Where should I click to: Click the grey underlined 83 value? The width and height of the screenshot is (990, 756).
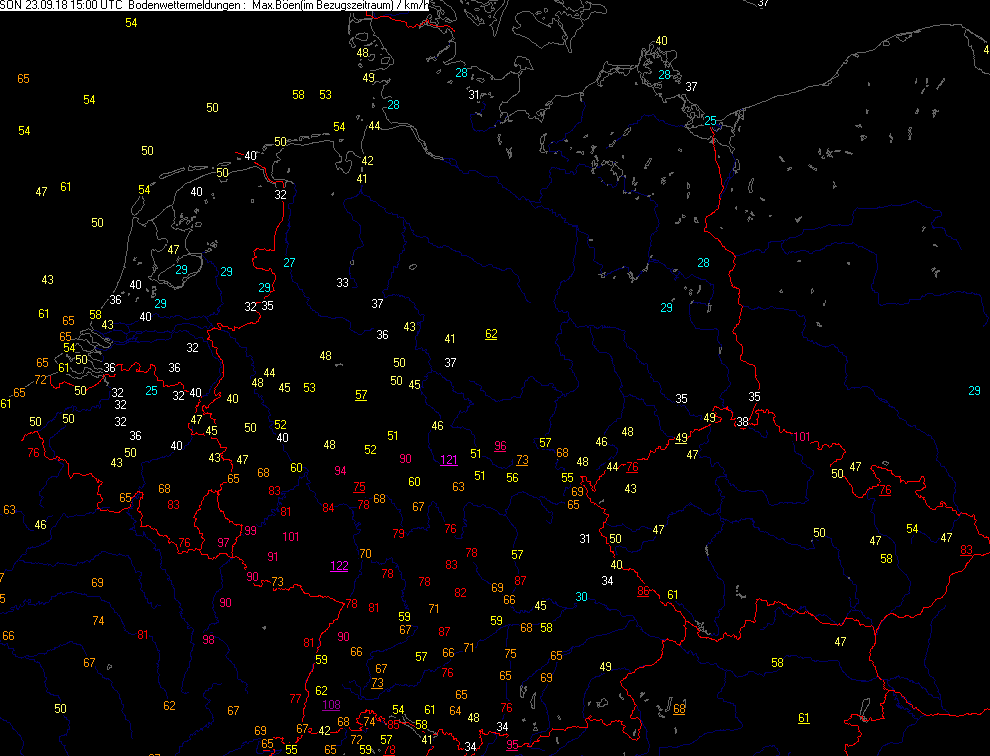966,550
